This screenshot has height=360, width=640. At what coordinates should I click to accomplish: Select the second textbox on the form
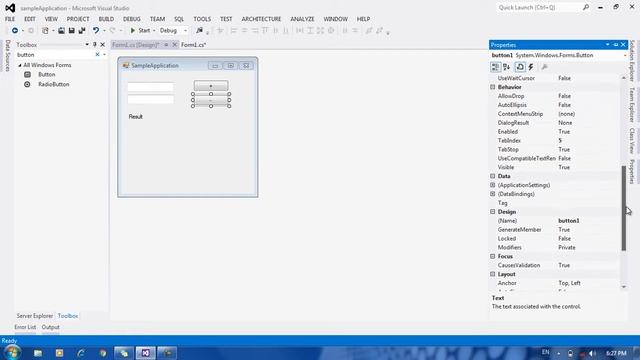[x=150, y=99]
